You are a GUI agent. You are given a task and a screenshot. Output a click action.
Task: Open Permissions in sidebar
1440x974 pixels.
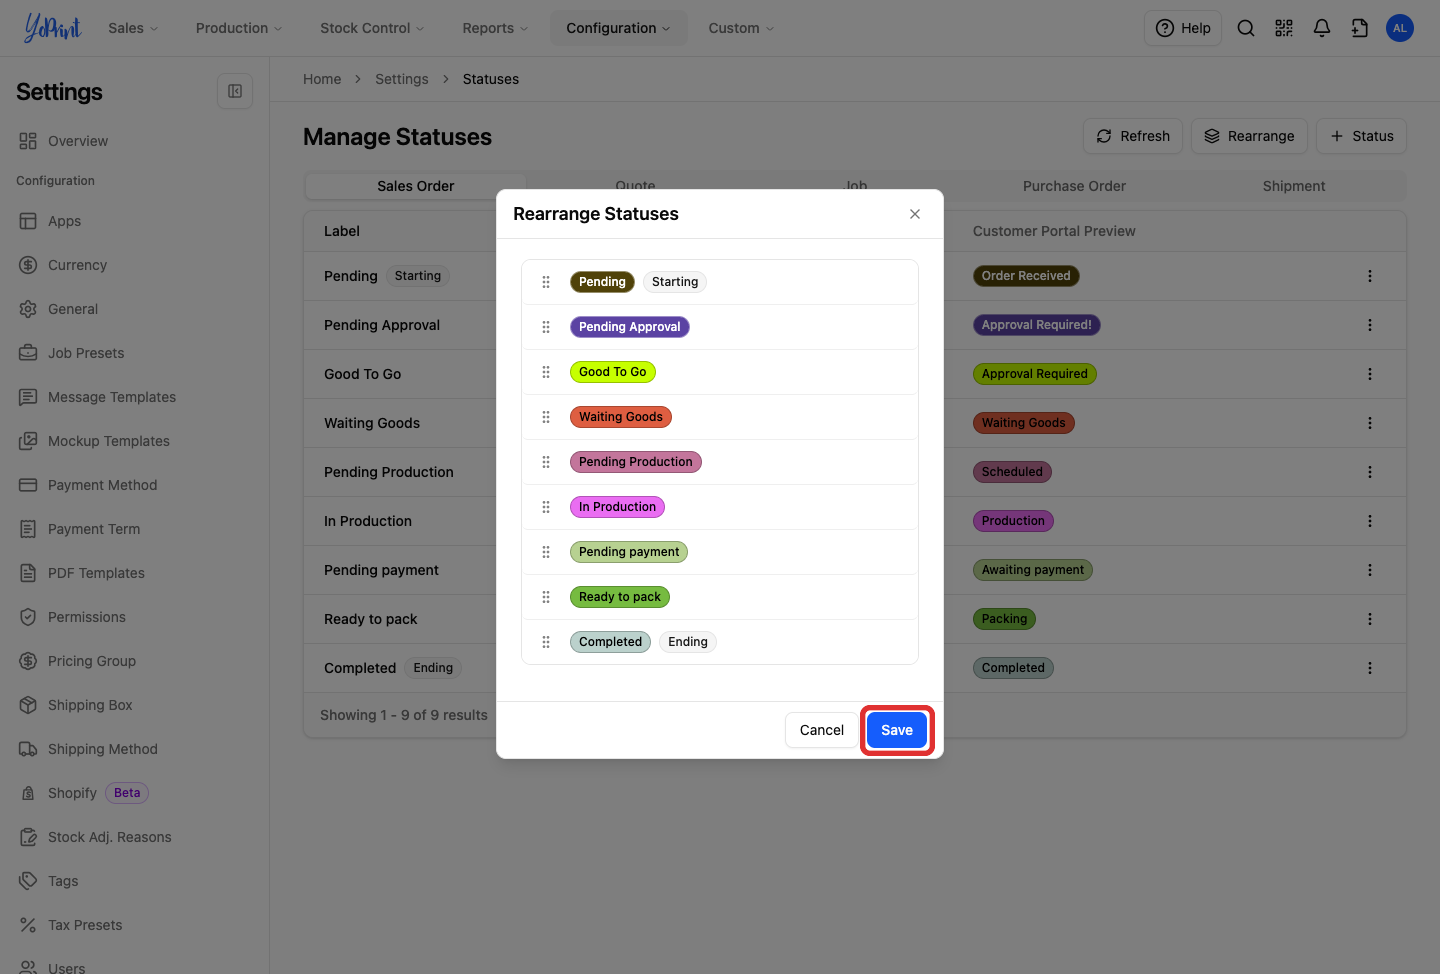(87, 617)
